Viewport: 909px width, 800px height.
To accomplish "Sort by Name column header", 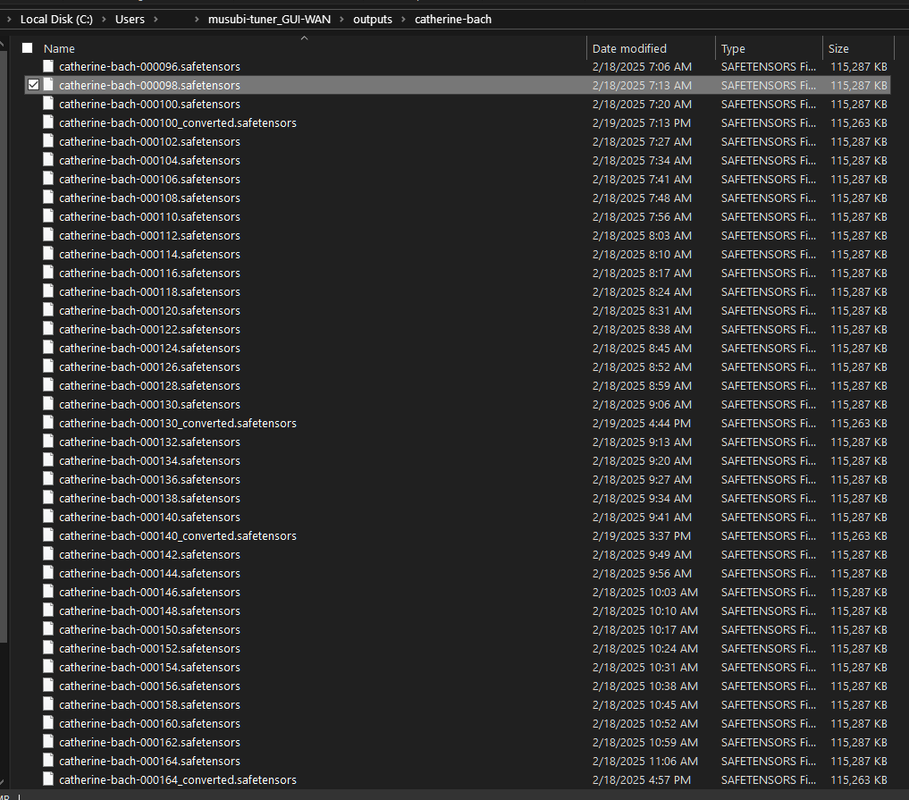I will (x=59, y=49).
